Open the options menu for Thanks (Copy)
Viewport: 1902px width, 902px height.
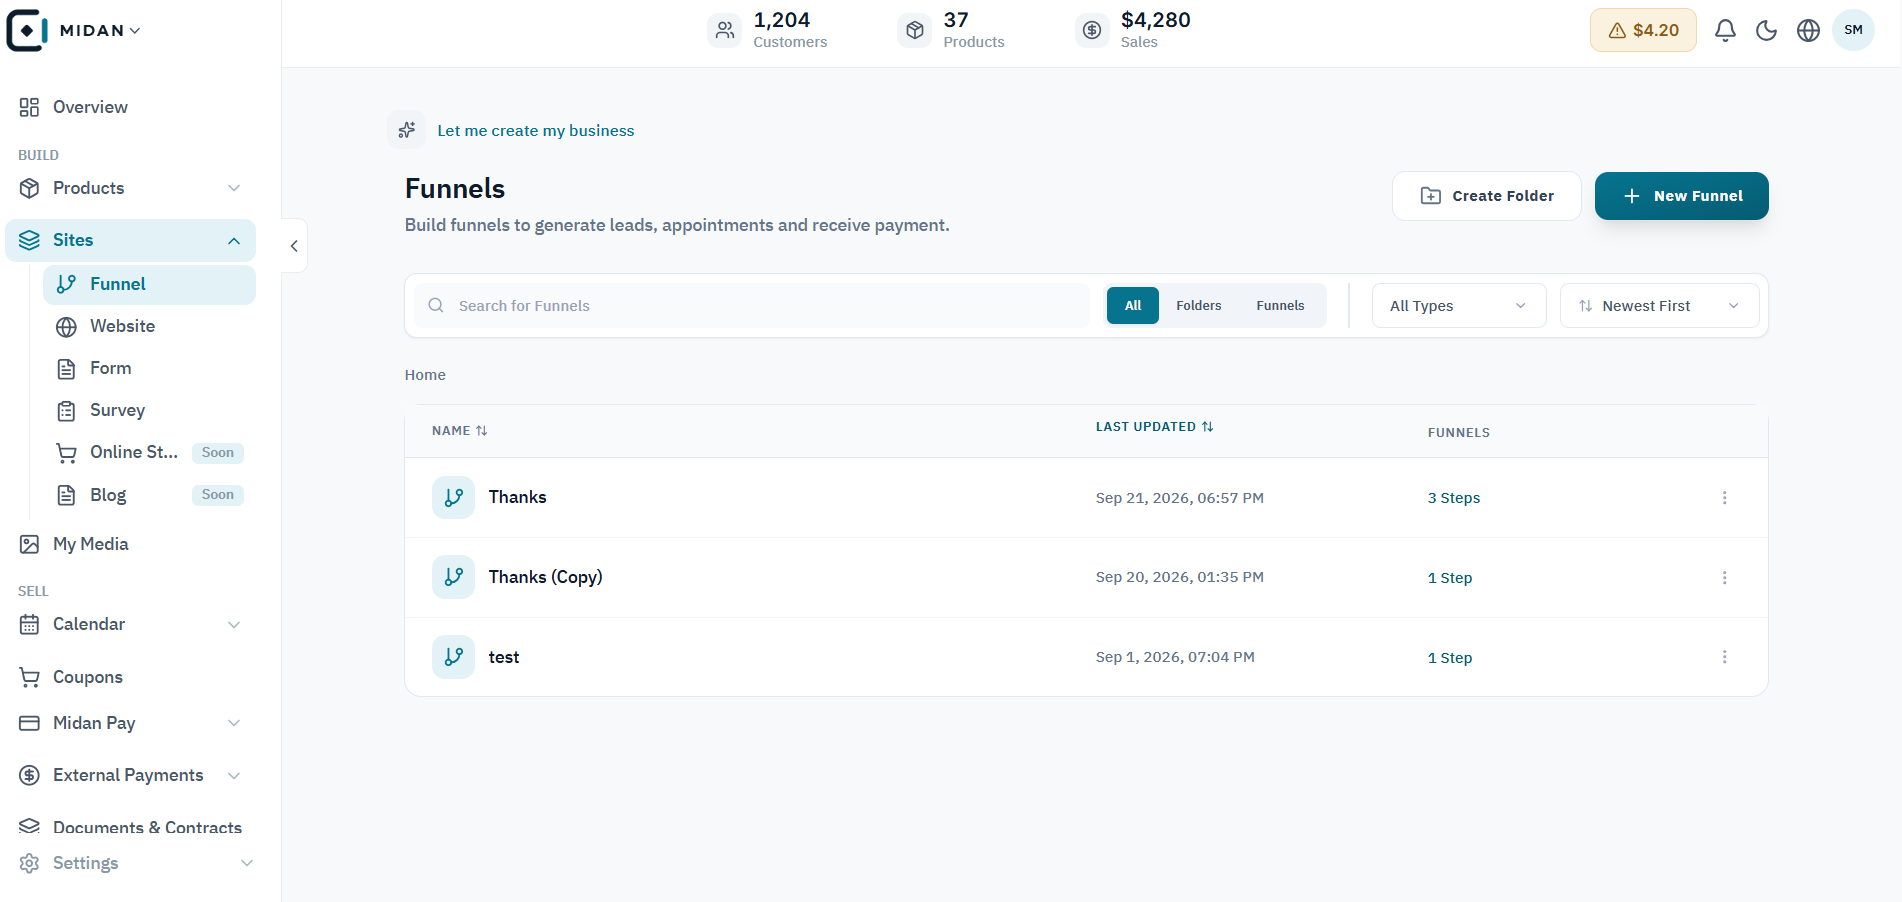coord(1724,578)
